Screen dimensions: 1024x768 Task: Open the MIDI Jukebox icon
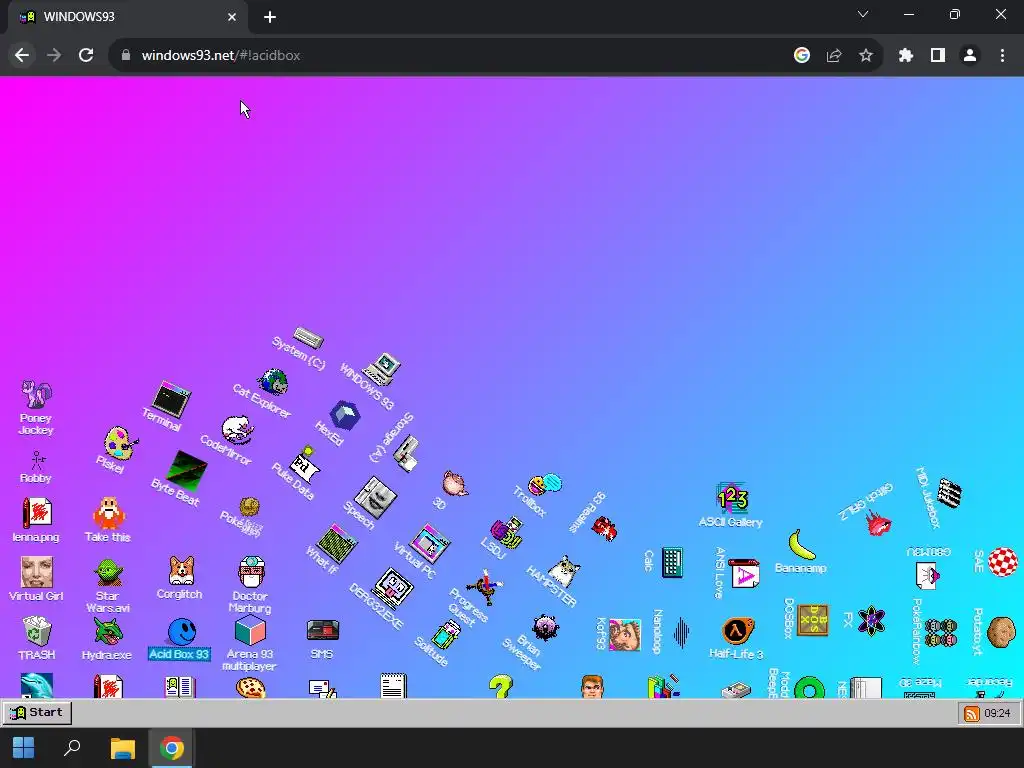click(950, 493)
